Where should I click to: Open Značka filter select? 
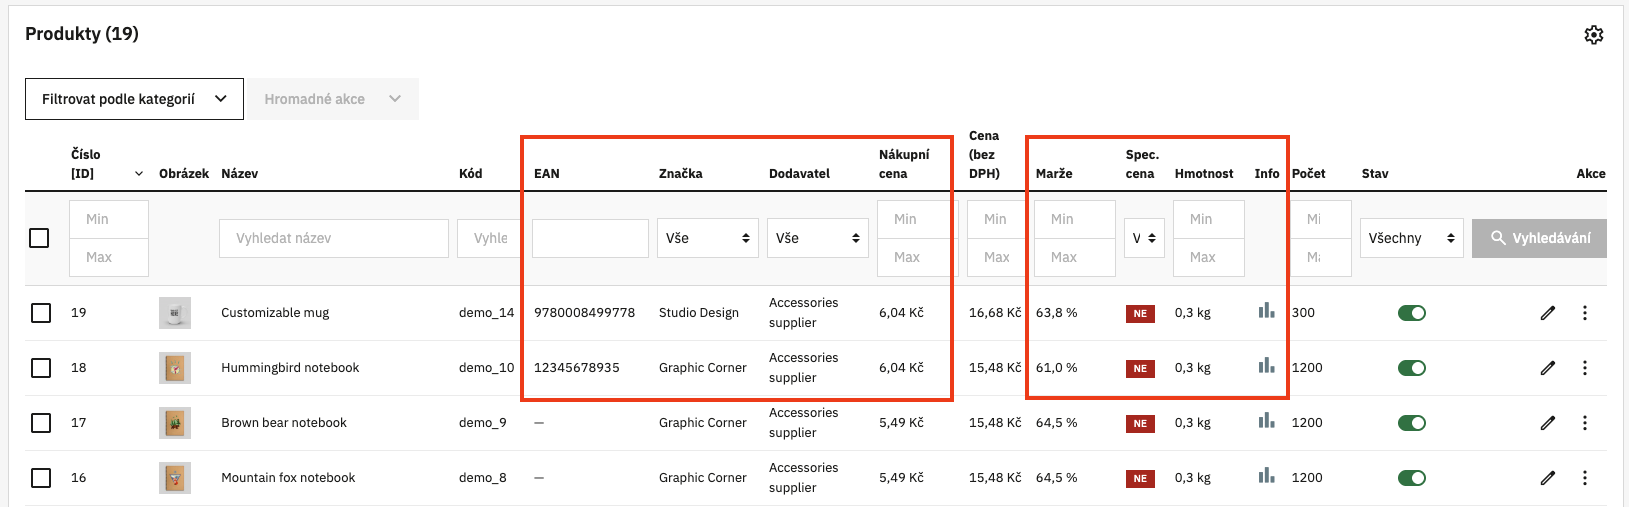(x=708, y=238)
